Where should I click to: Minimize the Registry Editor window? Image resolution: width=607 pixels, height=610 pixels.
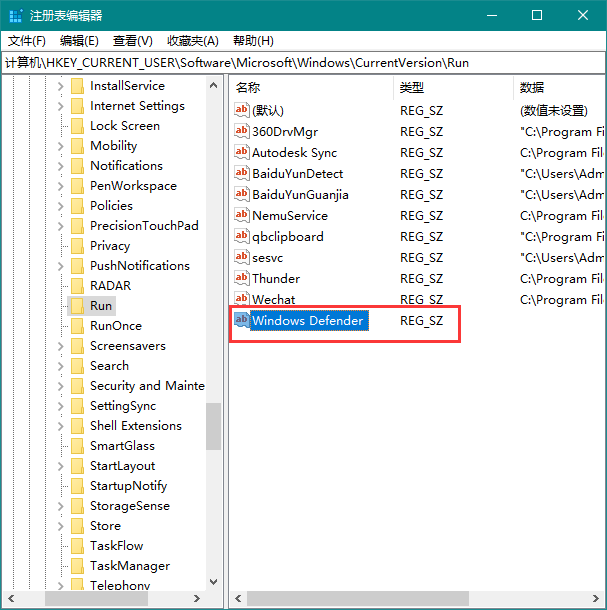click(x=492, y=16)
